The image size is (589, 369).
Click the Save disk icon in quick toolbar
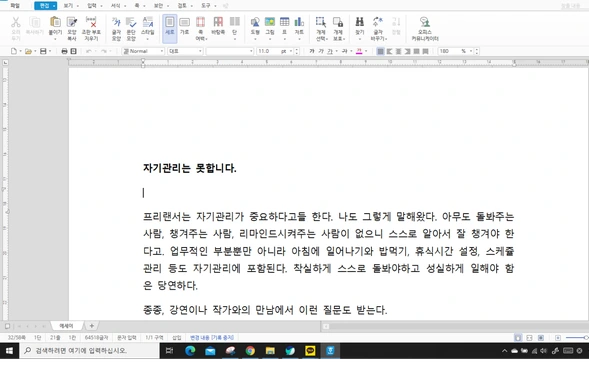click(43, 51)
